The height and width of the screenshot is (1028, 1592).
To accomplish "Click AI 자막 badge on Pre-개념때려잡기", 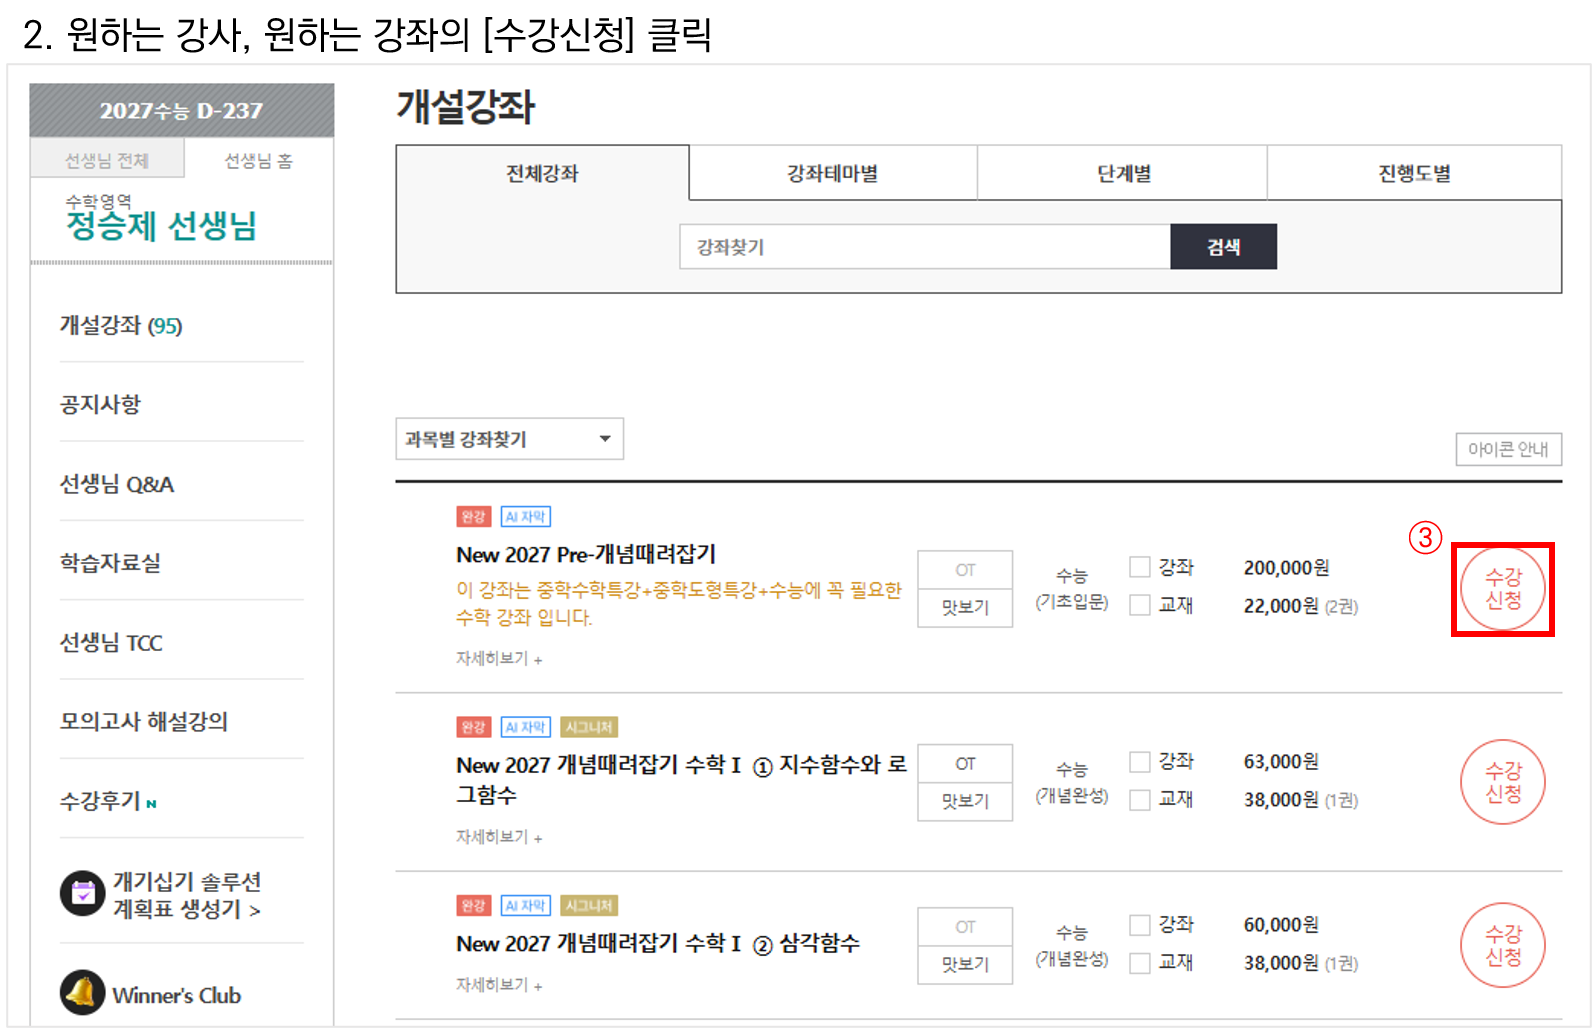I will [x=525, y=517].
